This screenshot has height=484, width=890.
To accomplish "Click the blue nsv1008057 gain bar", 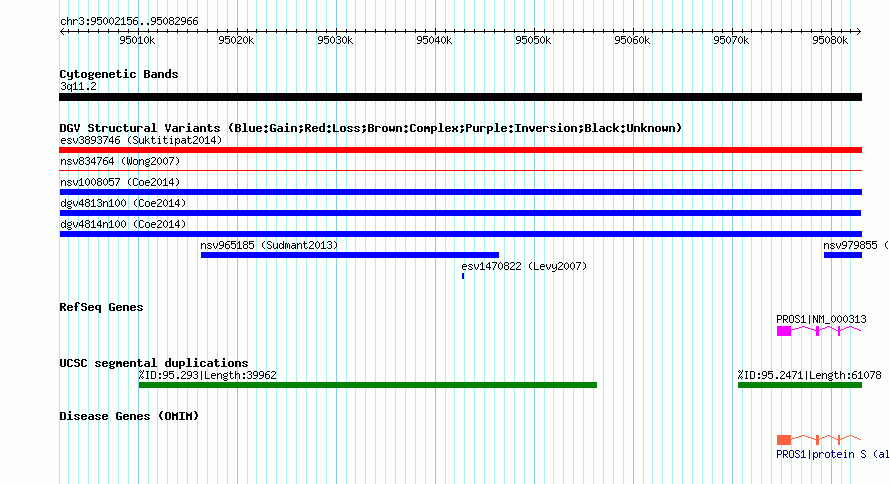I will point(460,192).
